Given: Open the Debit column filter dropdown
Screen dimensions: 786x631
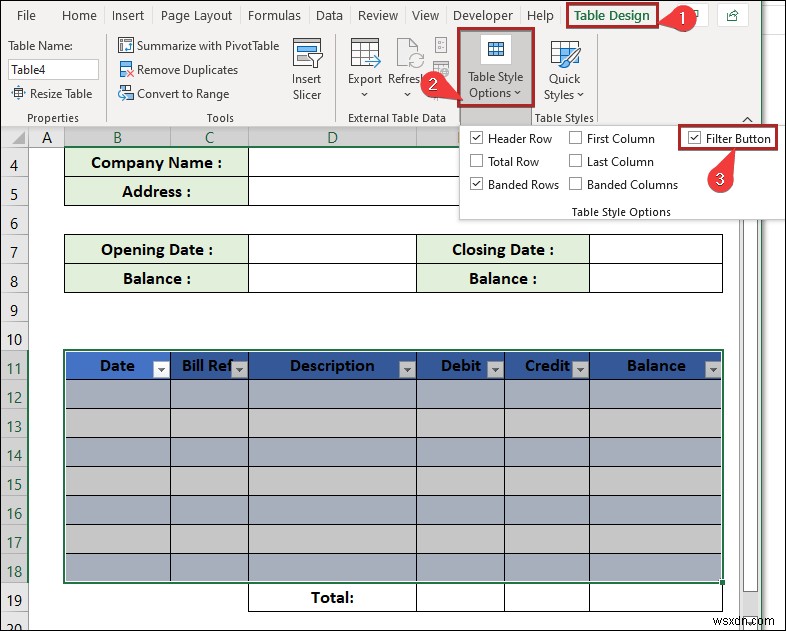Looking at the screenshot, I should tap(495, 369).
